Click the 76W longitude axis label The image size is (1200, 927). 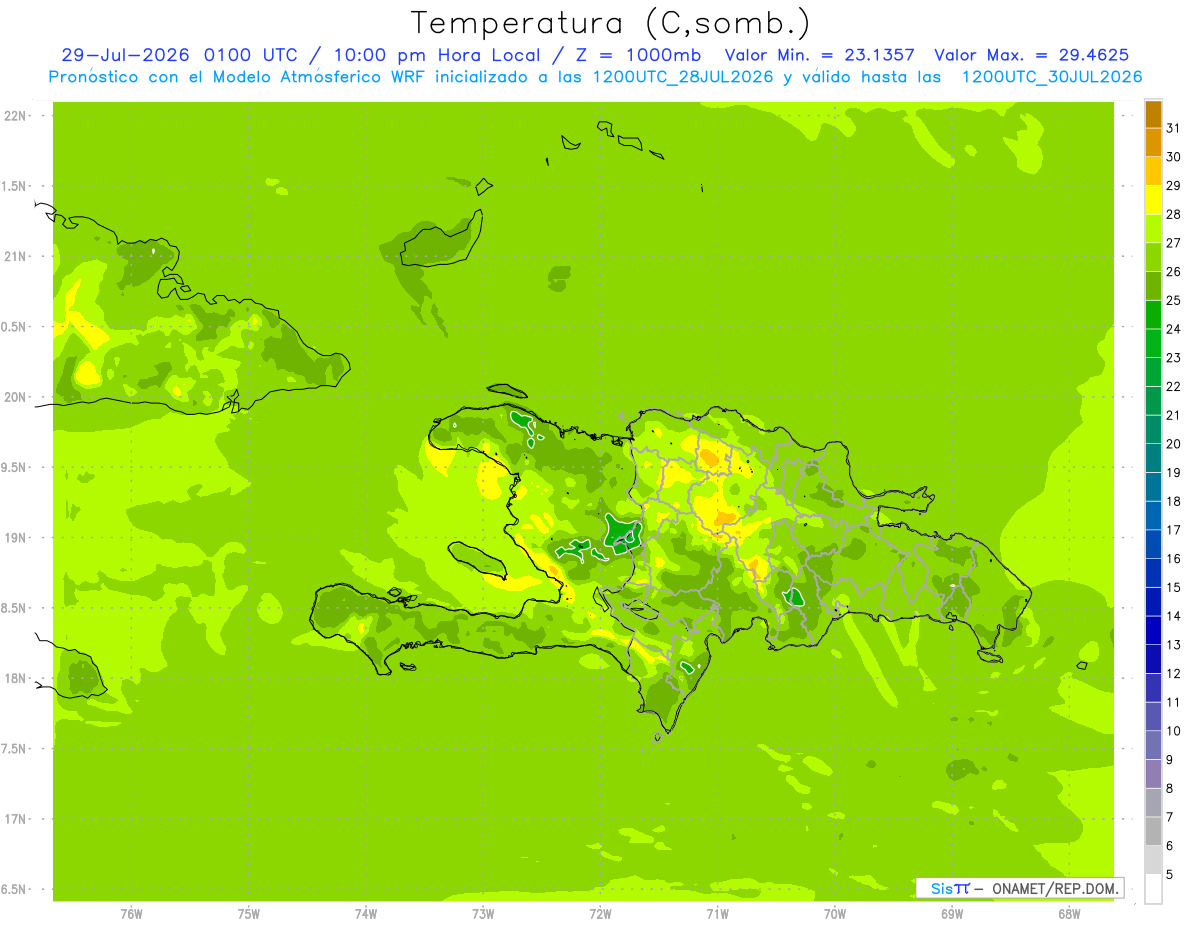click(131, 915)
